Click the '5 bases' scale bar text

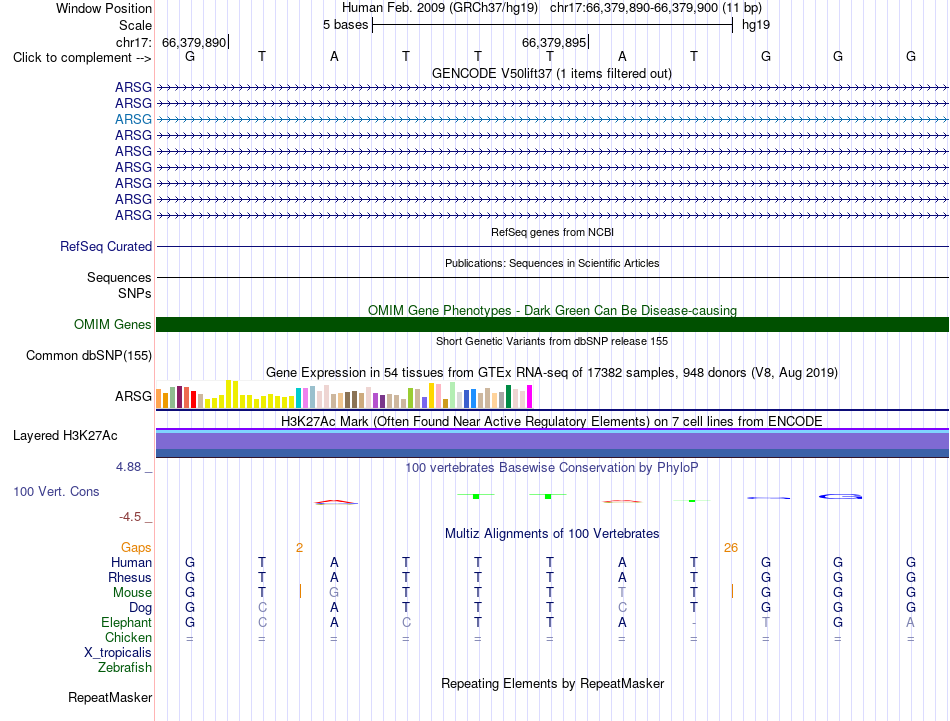pyautogui.click(x=345, y=25)
